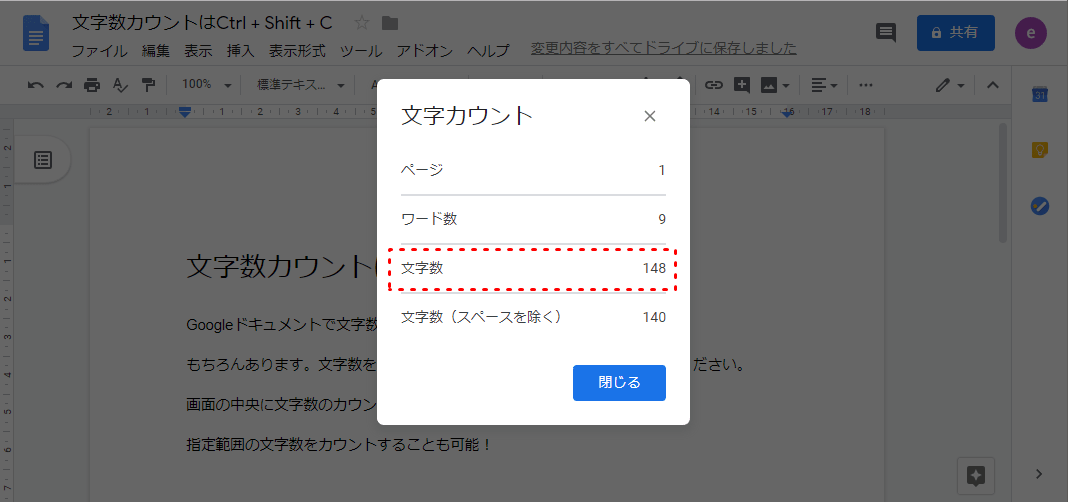Image resolution: width=1068 pixels, height=502 pixels.
Task: Open the comment history speech bubble
Action: pos(885,33)
